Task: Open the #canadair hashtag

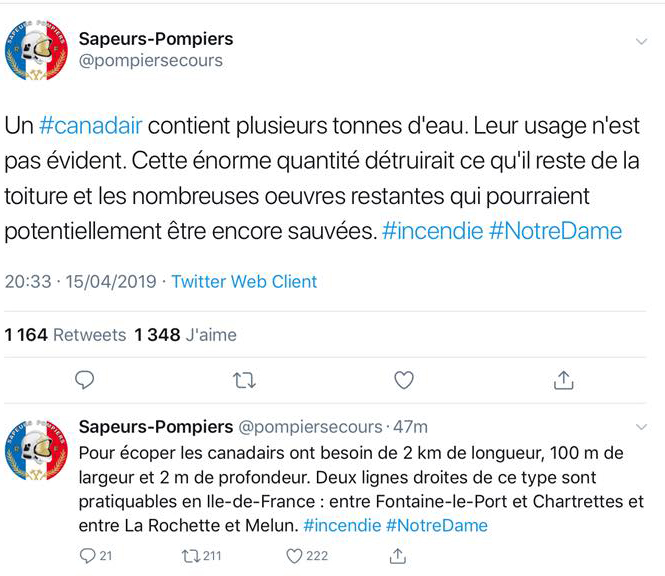Action: 90,127
